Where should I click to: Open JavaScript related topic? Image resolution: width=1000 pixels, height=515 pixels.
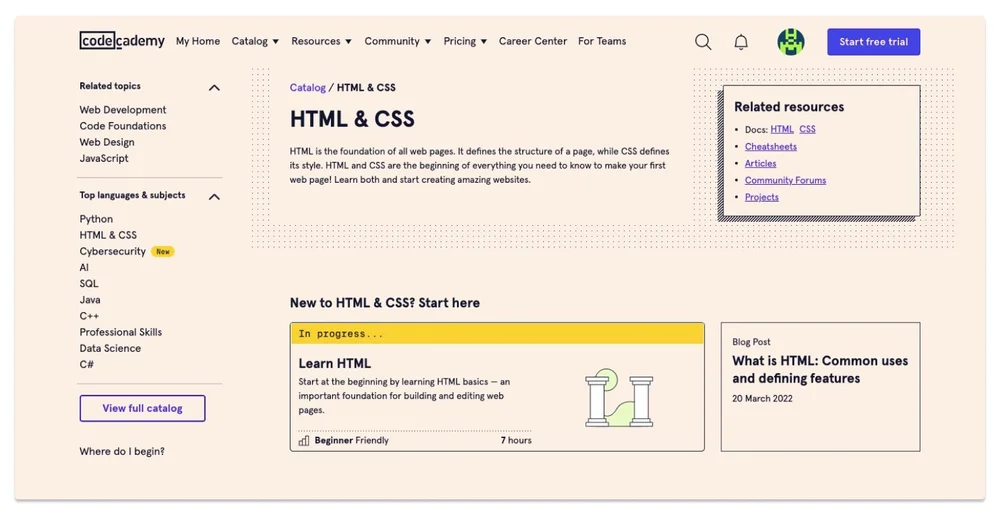click(x=103, y=158)
